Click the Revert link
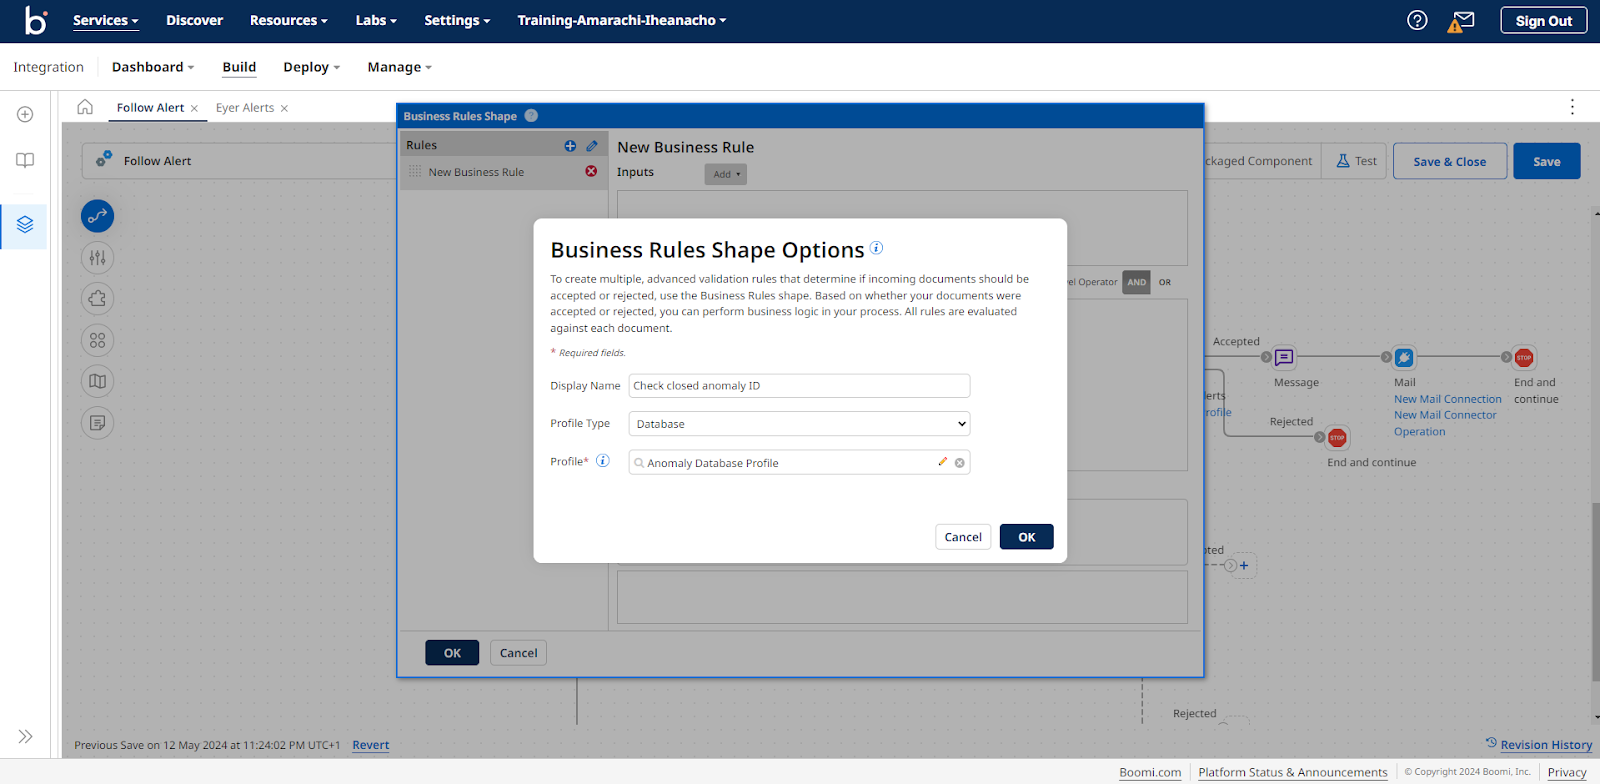 pos(370,745)
